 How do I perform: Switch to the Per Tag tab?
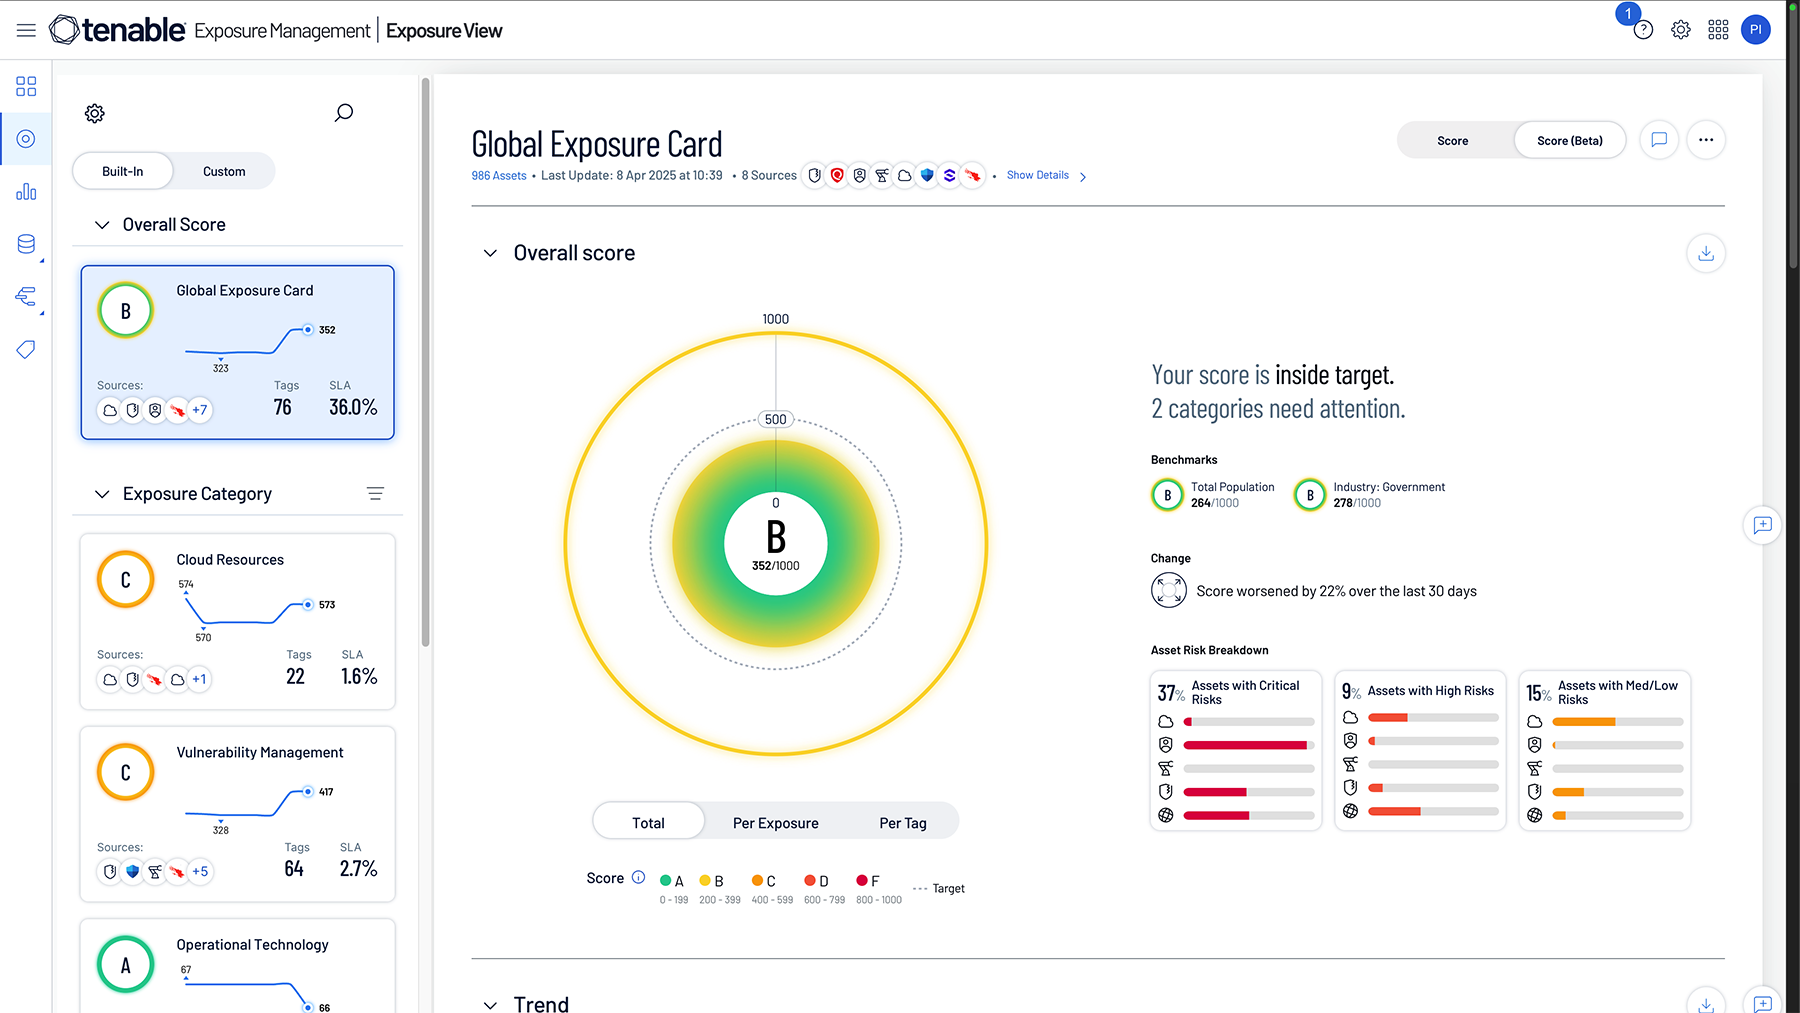(x=902, y=823)
